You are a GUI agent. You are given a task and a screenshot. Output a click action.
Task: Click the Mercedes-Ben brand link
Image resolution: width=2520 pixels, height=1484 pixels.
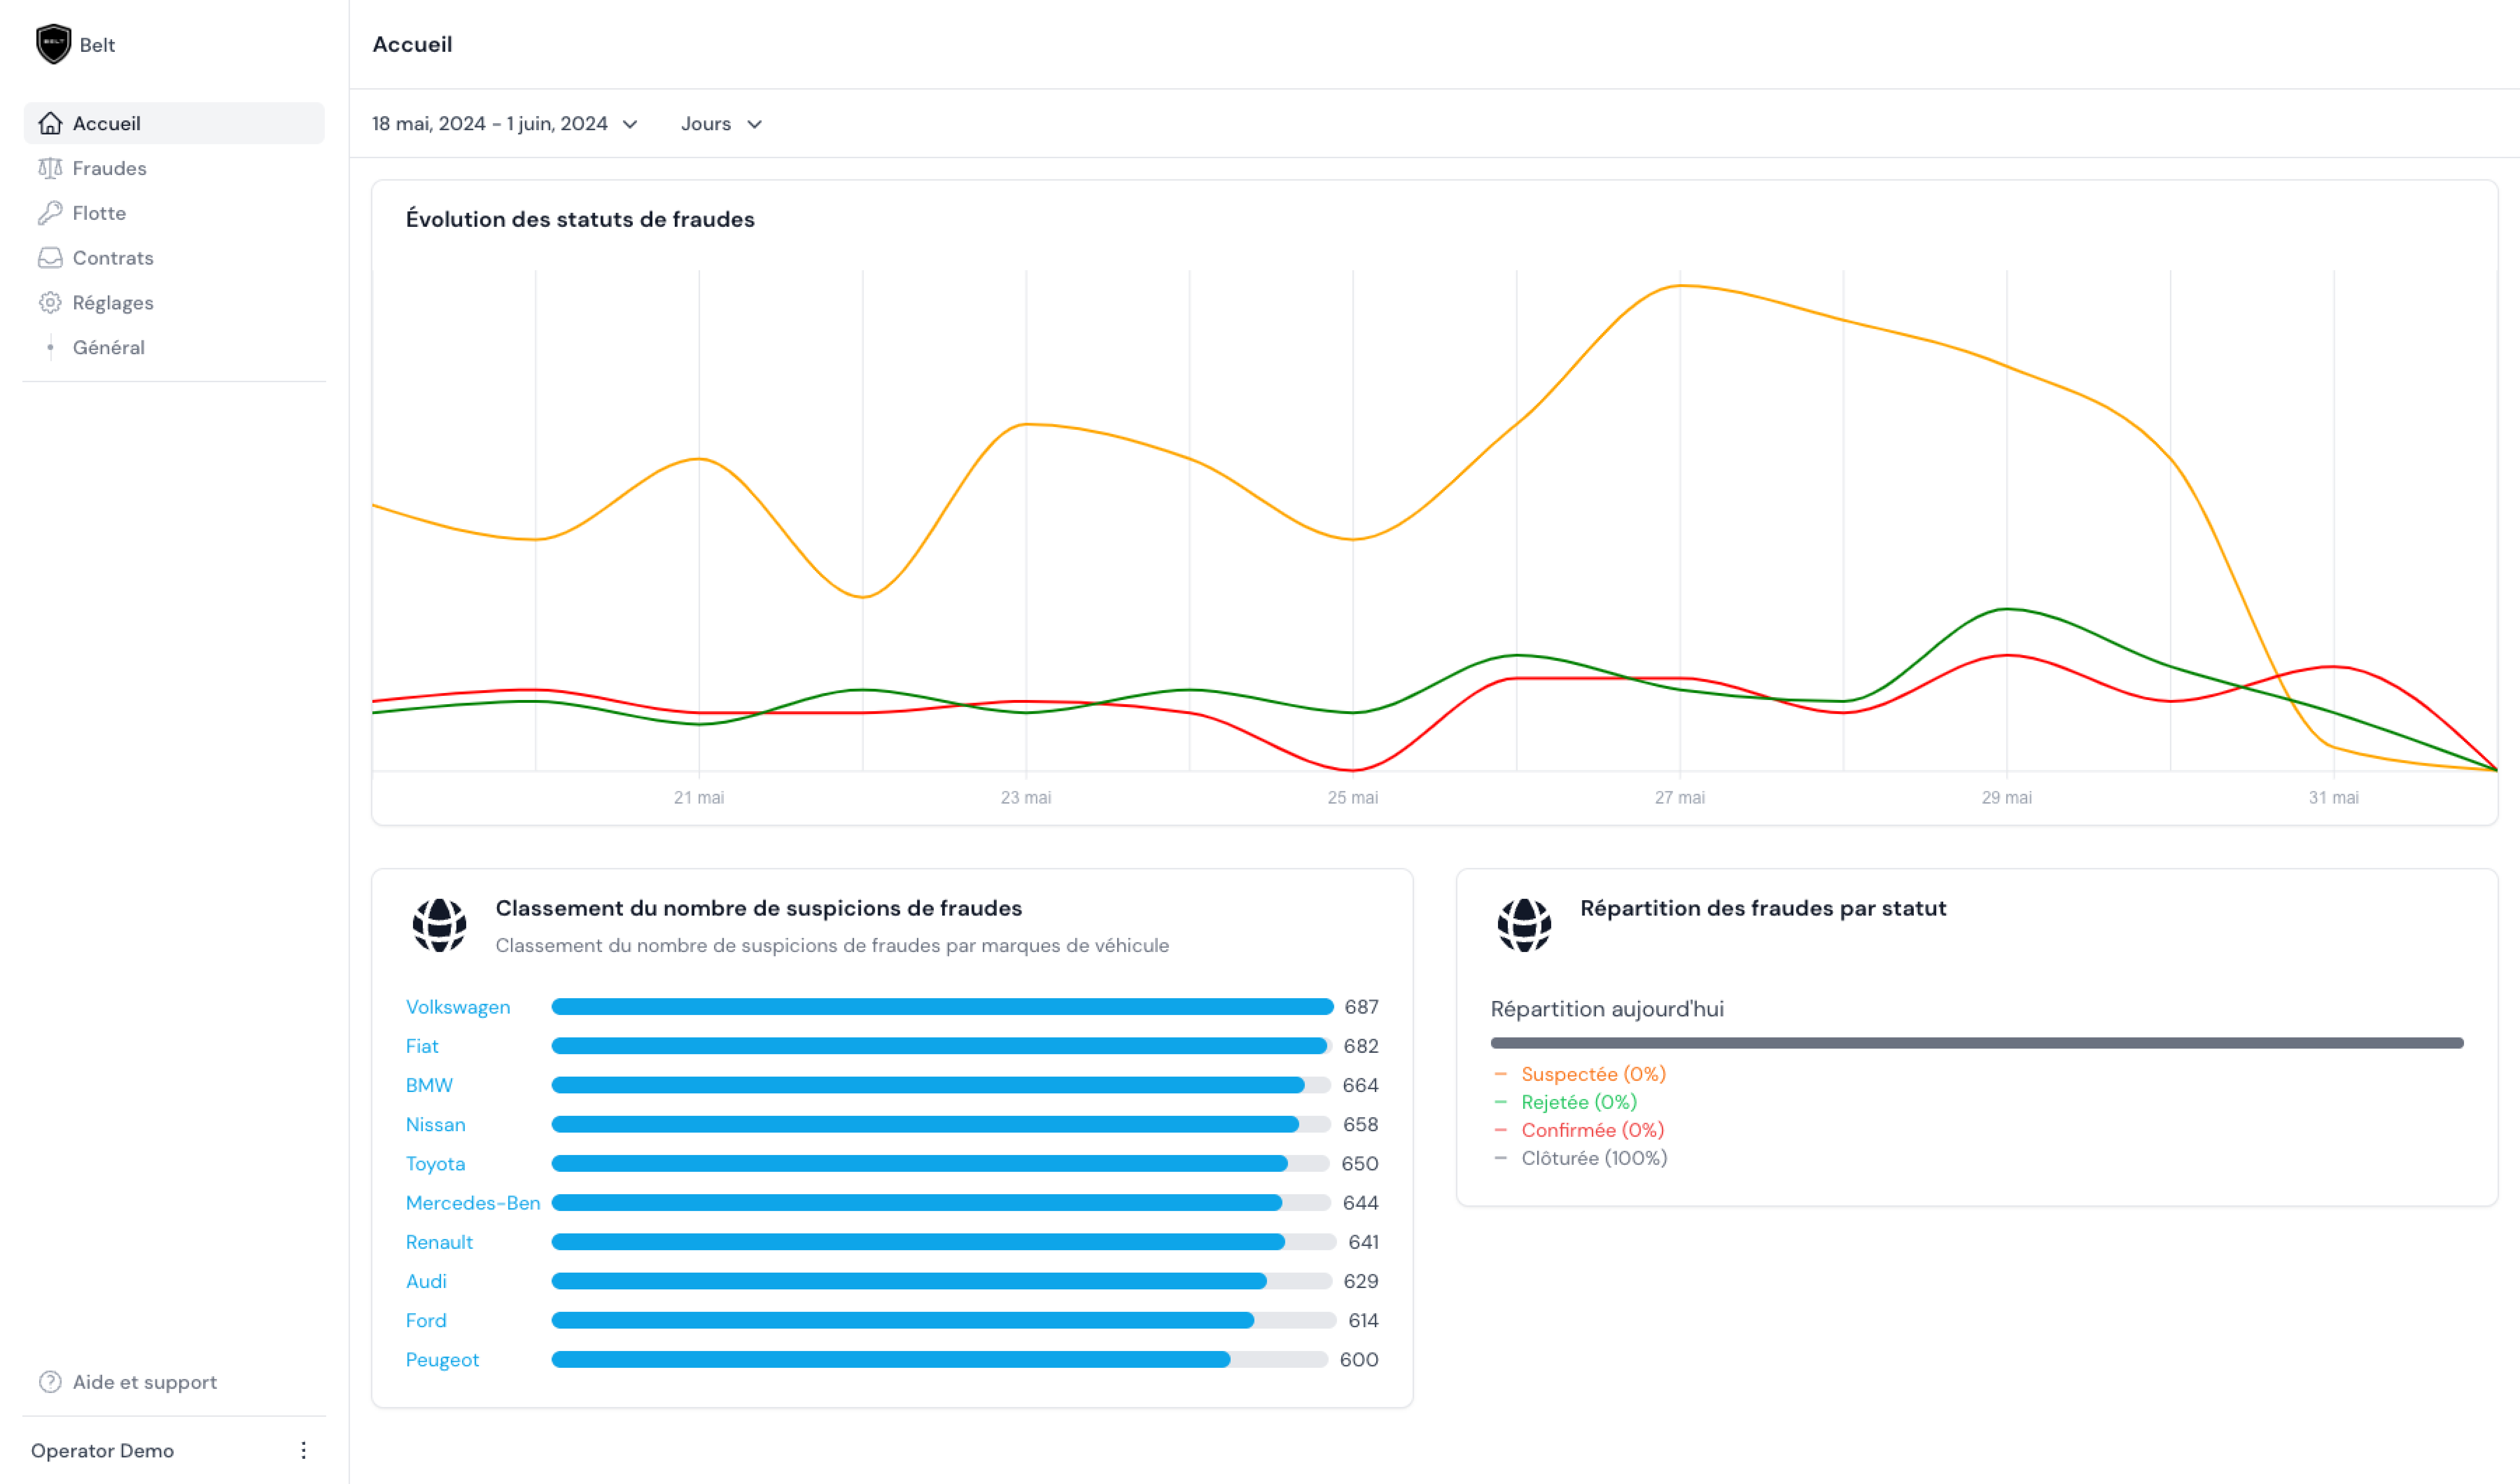tap(473, 1203)
